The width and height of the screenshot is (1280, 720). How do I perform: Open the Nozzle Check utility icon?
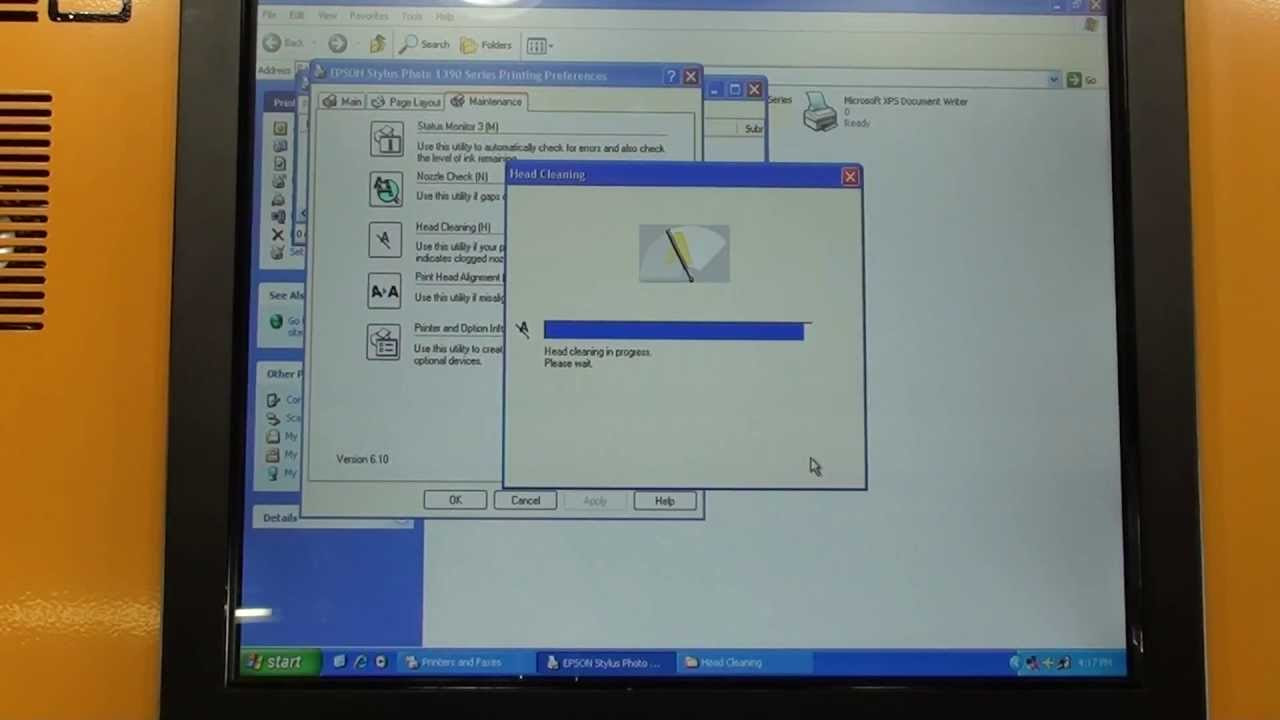[x=387, y=190]
